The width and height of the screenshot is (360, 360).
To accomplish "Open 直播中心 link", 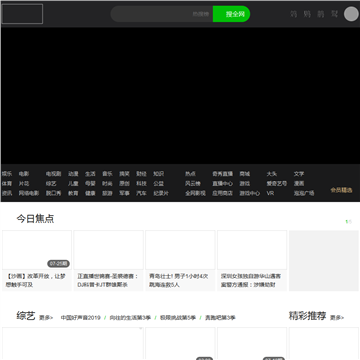I will point(222,184).
